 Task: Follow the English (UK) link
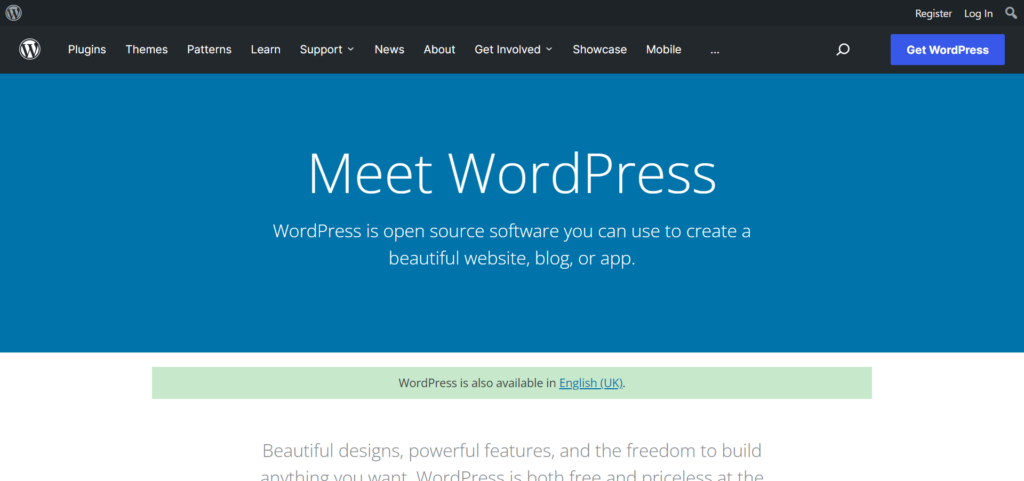(x=591, y=383)
